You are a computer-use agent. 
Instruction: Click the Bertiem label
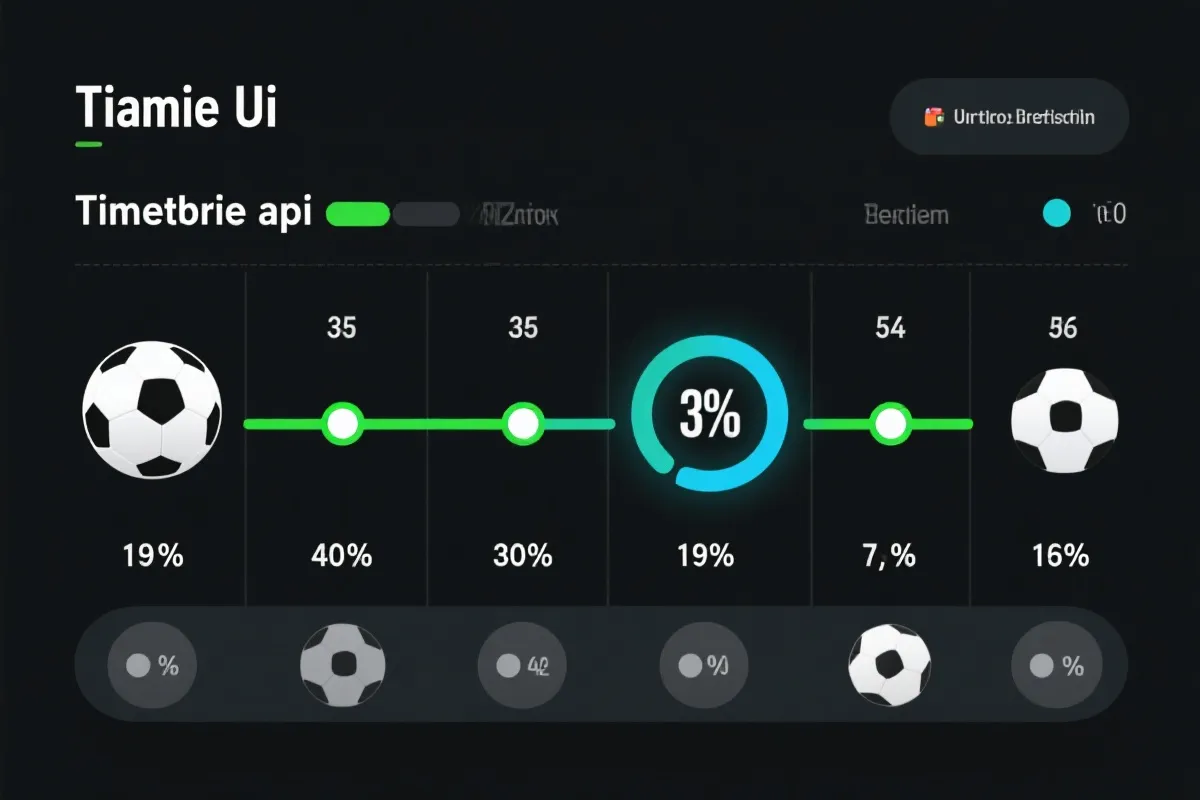(x=906, y=214)
